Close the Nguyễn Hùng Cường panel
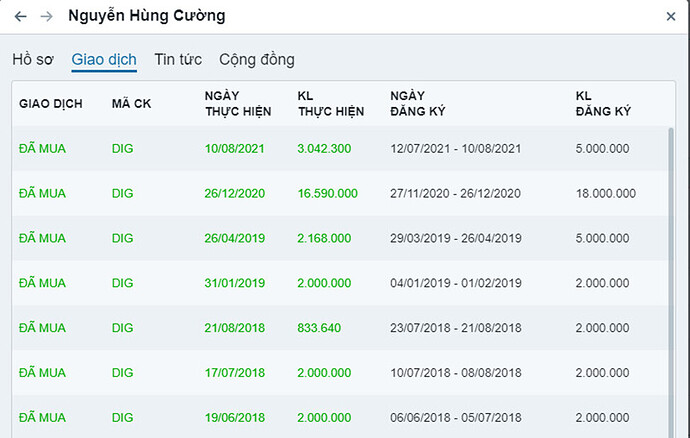 pyautogui.click(x=671, y=17)
